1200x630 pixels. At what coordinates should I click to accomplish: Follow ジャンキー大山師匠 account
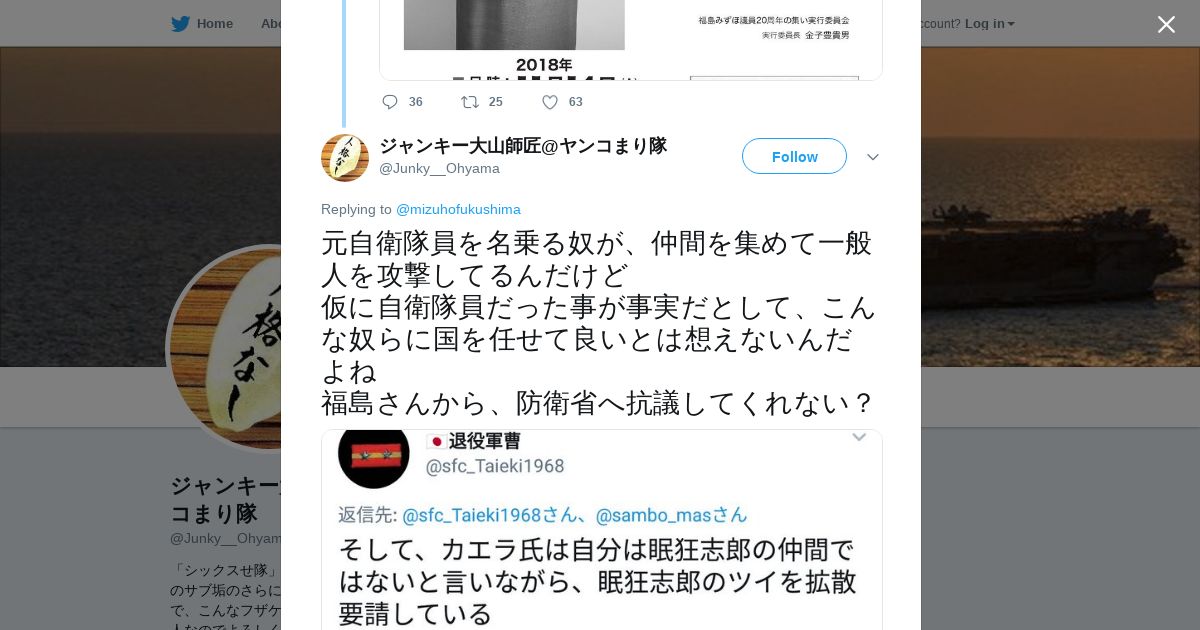point(794,156)
